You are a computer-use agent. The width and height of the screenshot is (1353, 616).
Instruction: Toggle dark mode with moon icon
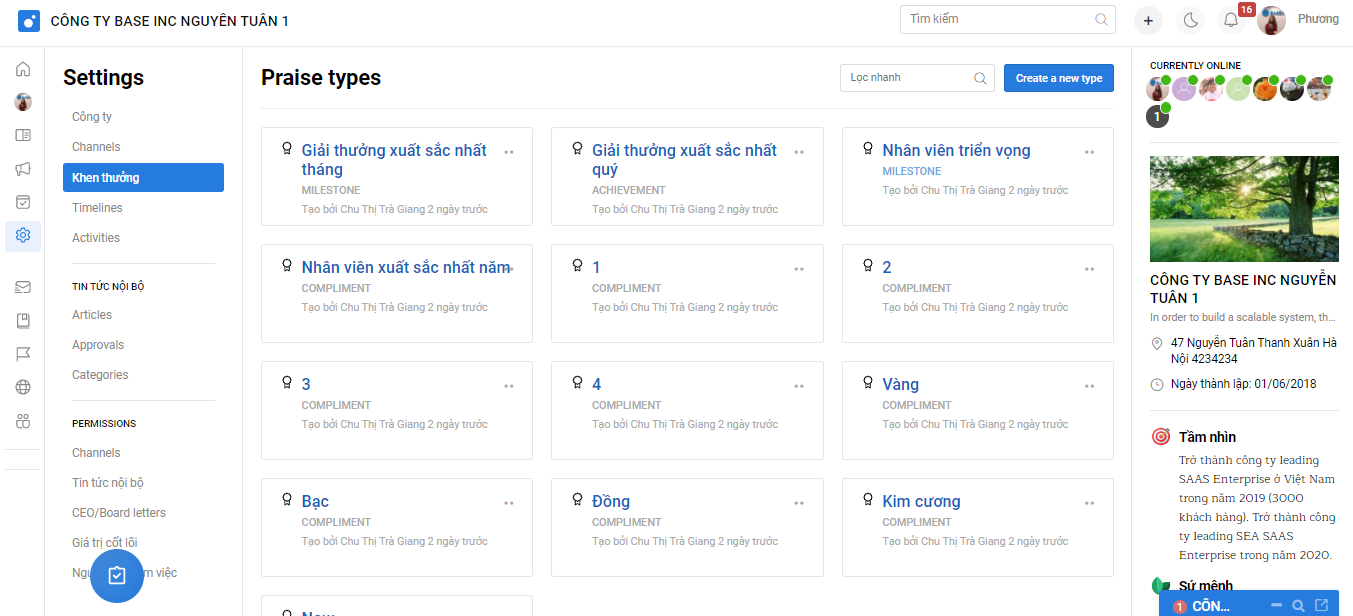[x=1190, y=20]
